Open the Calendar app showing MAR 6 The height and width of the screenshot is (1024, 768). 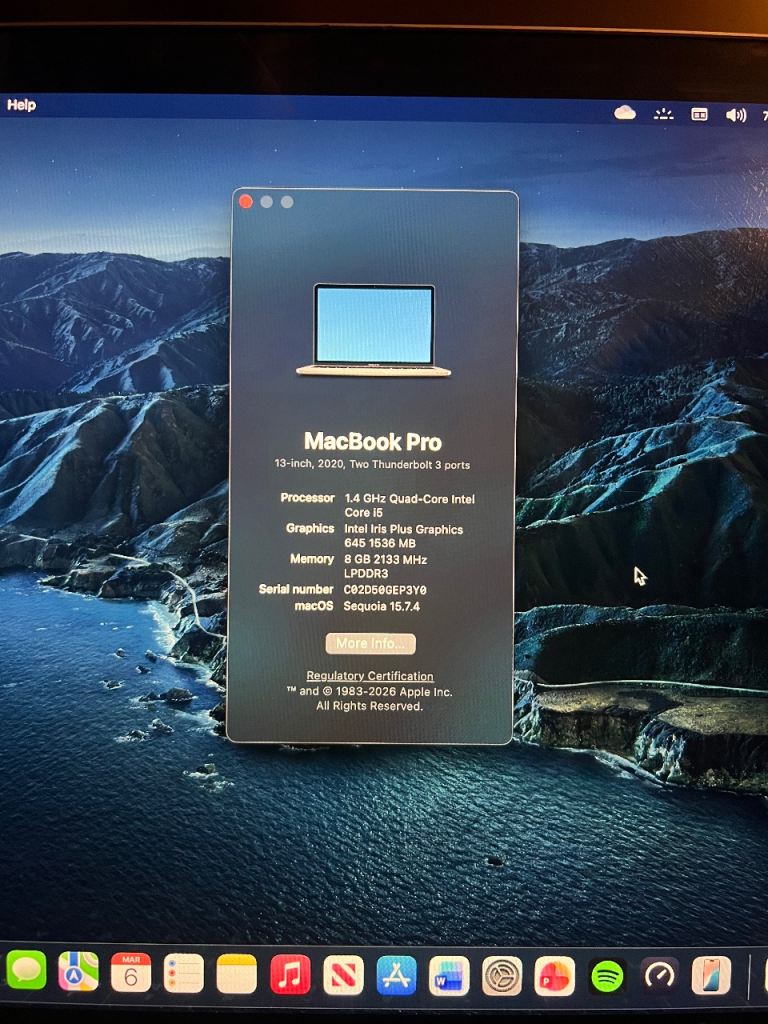pos(131,972)
